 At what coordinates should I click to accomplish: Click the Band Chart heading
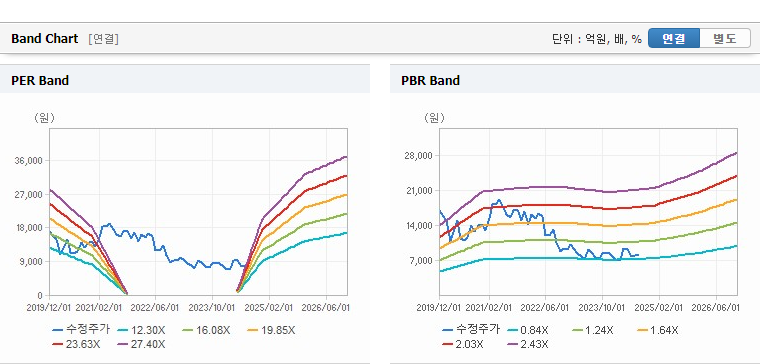45,39
